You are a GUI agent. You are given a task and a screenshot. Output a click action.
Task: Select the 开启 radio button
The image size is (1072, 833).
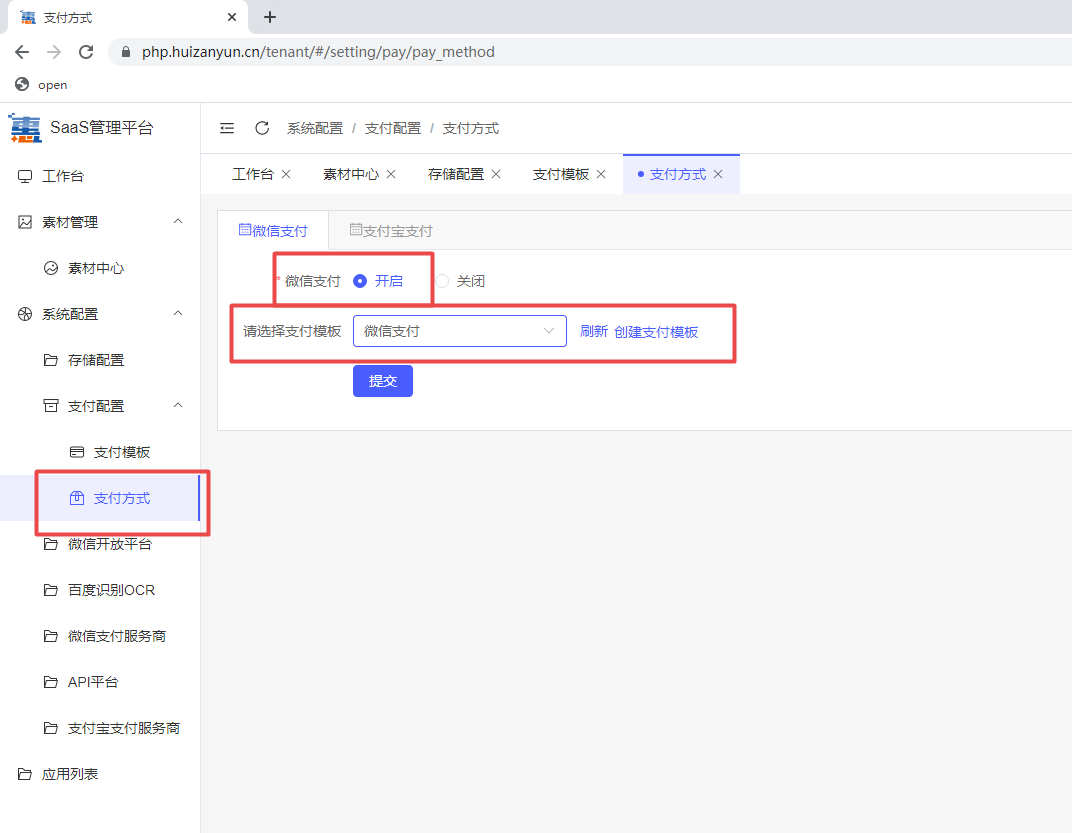360,281
